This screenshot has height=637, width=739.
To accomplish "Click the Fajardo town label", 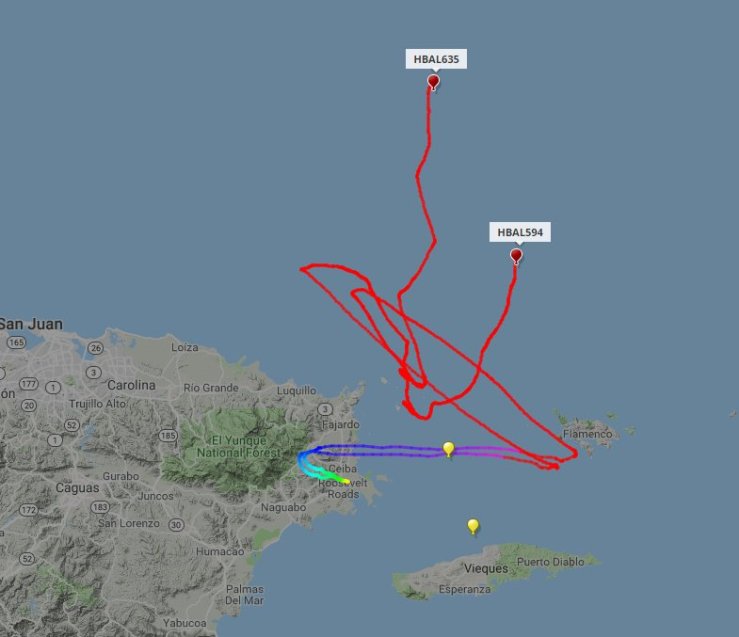I will (341, 425).
